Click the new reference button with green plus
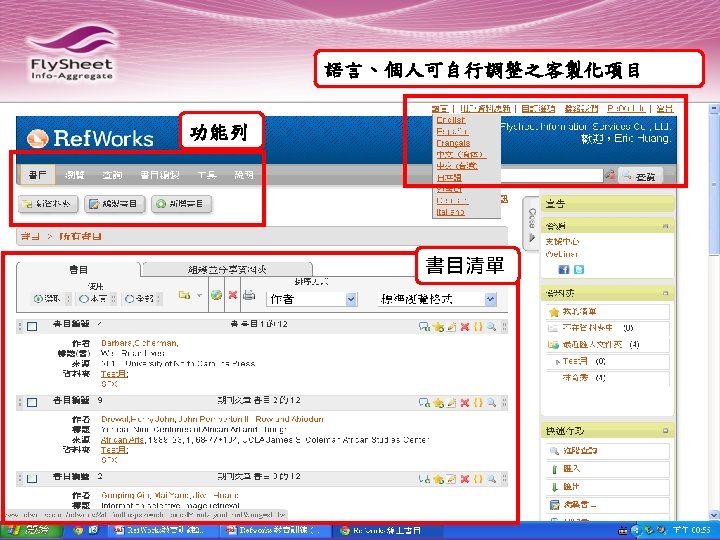The image size is (720, 540). [x=181, y=203]
